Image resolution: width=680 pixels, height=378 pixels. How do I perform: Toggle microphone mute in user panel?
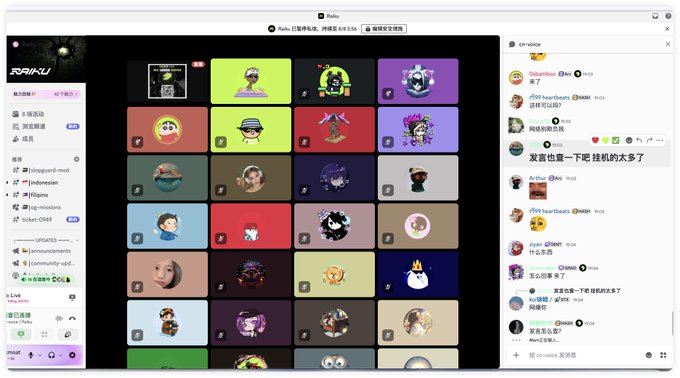pos(31,355)
